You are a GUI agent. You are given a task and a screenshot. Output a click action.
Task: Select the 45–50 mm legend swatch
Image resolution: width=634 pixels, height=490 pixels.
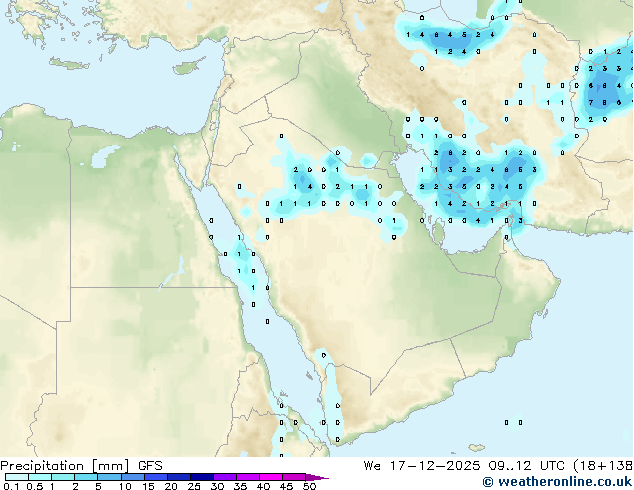pos(294,477)
